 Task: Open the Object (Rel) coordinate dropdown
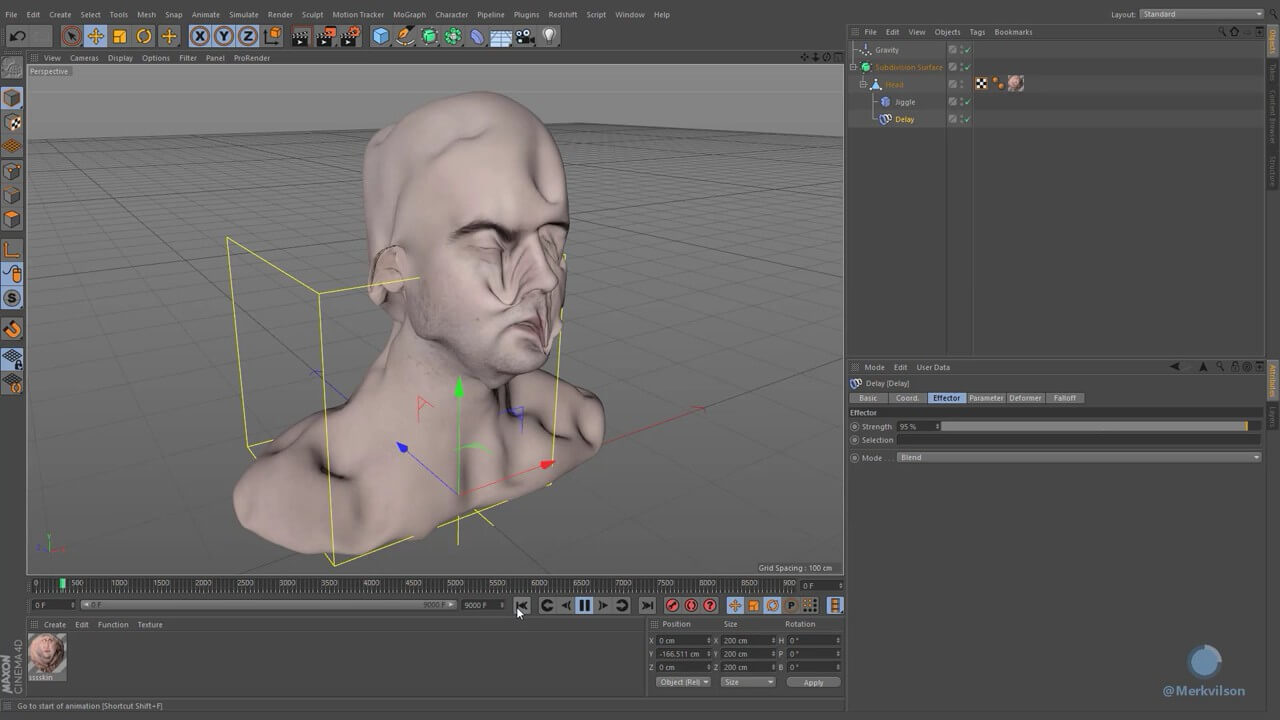coord(683,682)
